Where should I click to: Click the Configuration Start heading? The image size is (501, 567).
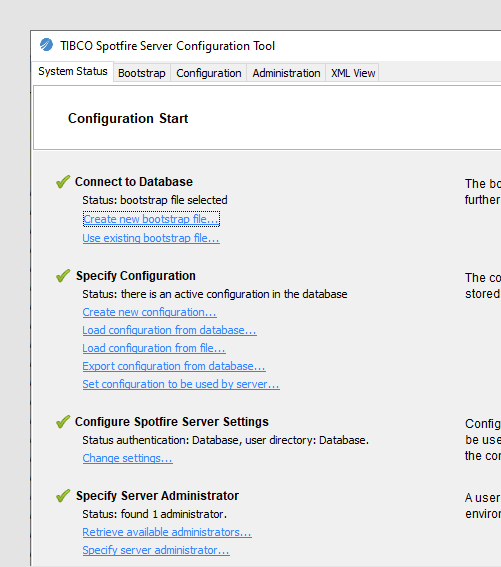[x=128, y=119]
